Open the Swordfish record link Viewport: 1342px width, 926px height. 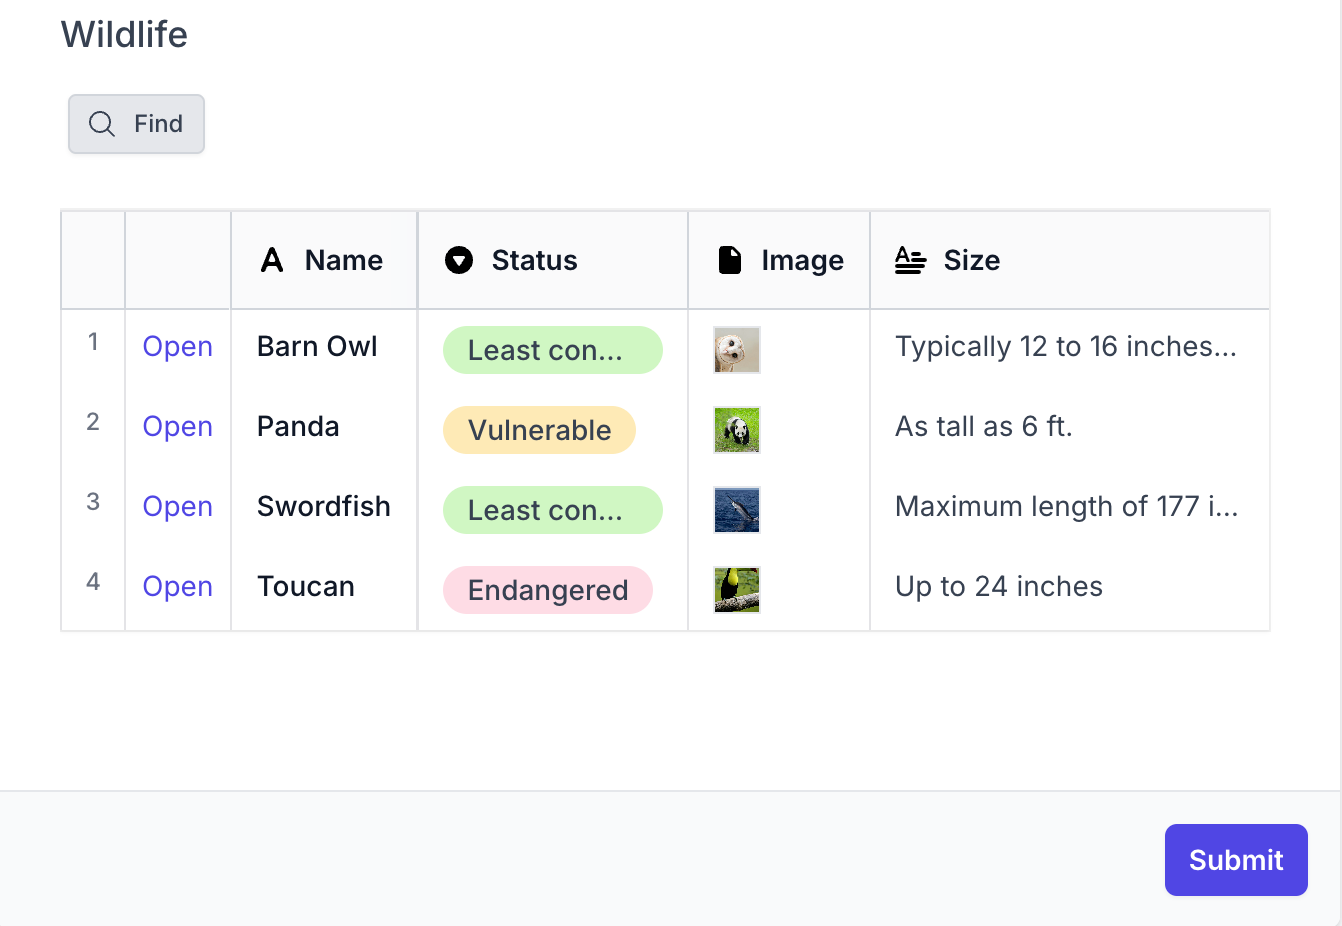coord(178,506)
